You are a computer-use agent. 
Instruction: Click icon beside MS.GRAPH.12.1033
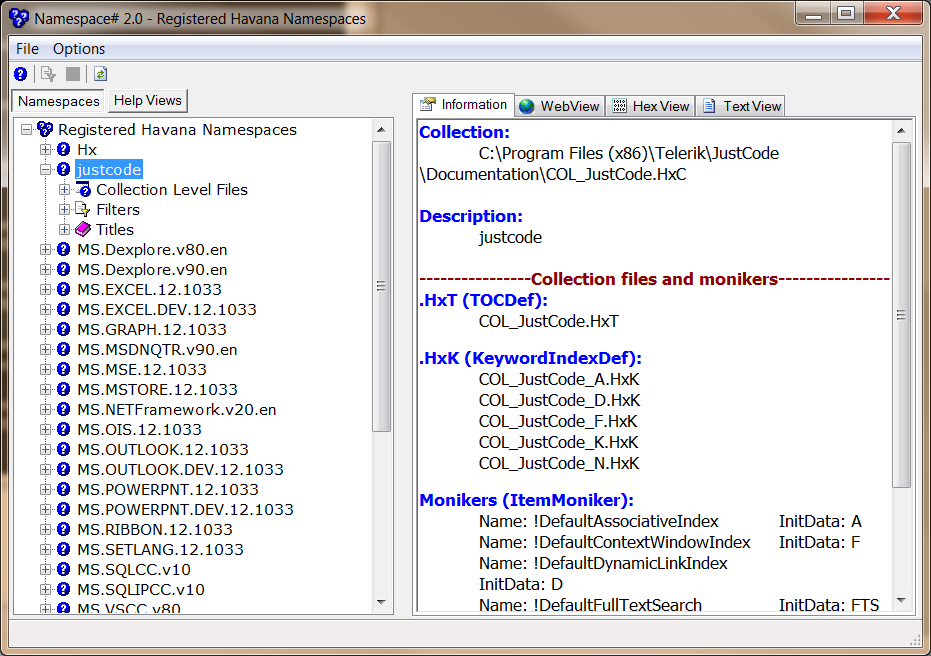point(64,329)
